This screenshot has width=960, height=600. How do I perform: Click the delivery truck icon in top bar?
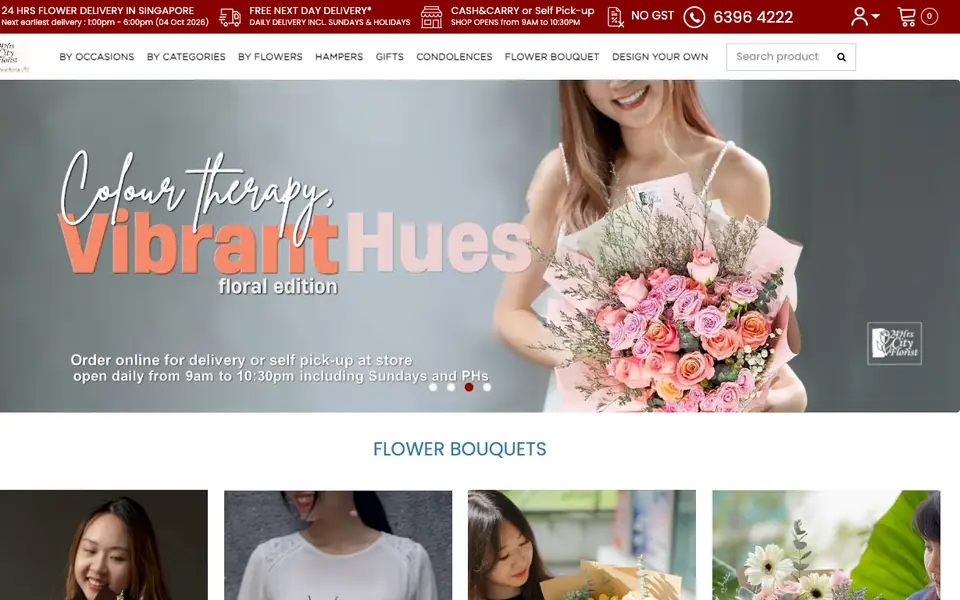[x=230, y=17]
